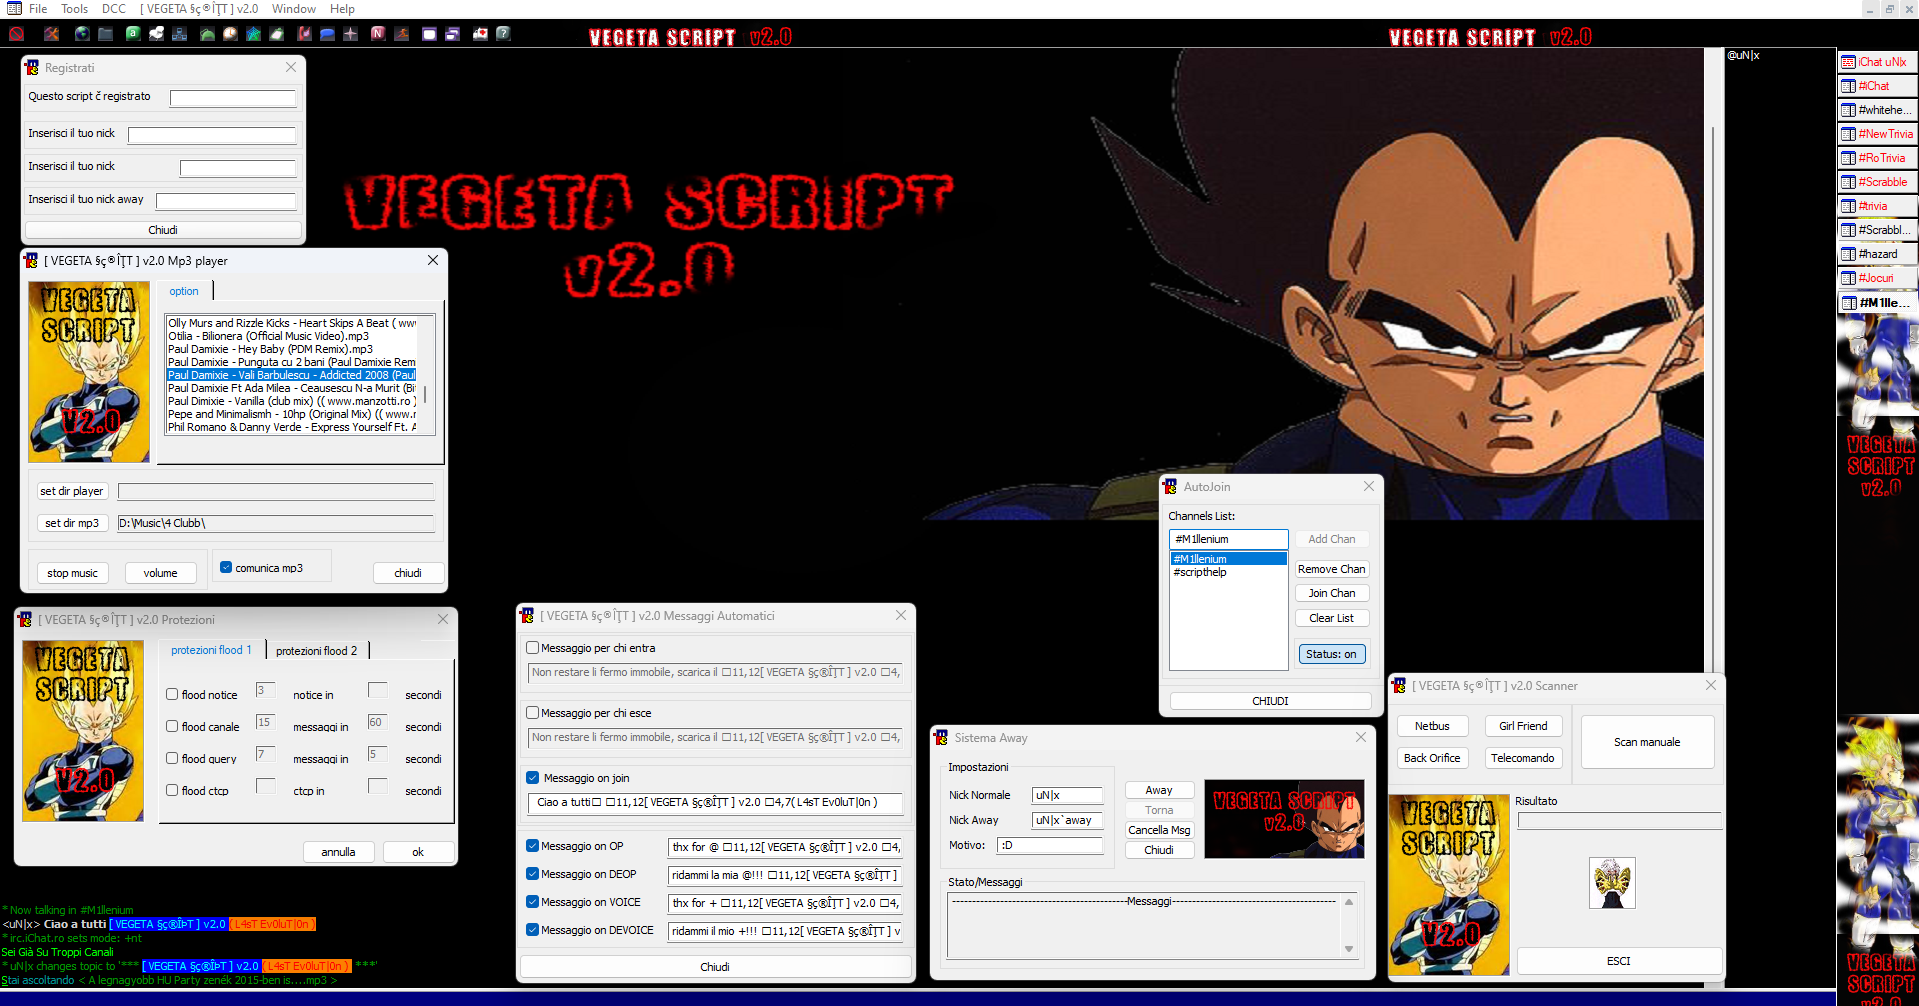Click the green 'a' toolbar icon
The height and width of the screenshot is (1006, 1919).
coord(133,34)
